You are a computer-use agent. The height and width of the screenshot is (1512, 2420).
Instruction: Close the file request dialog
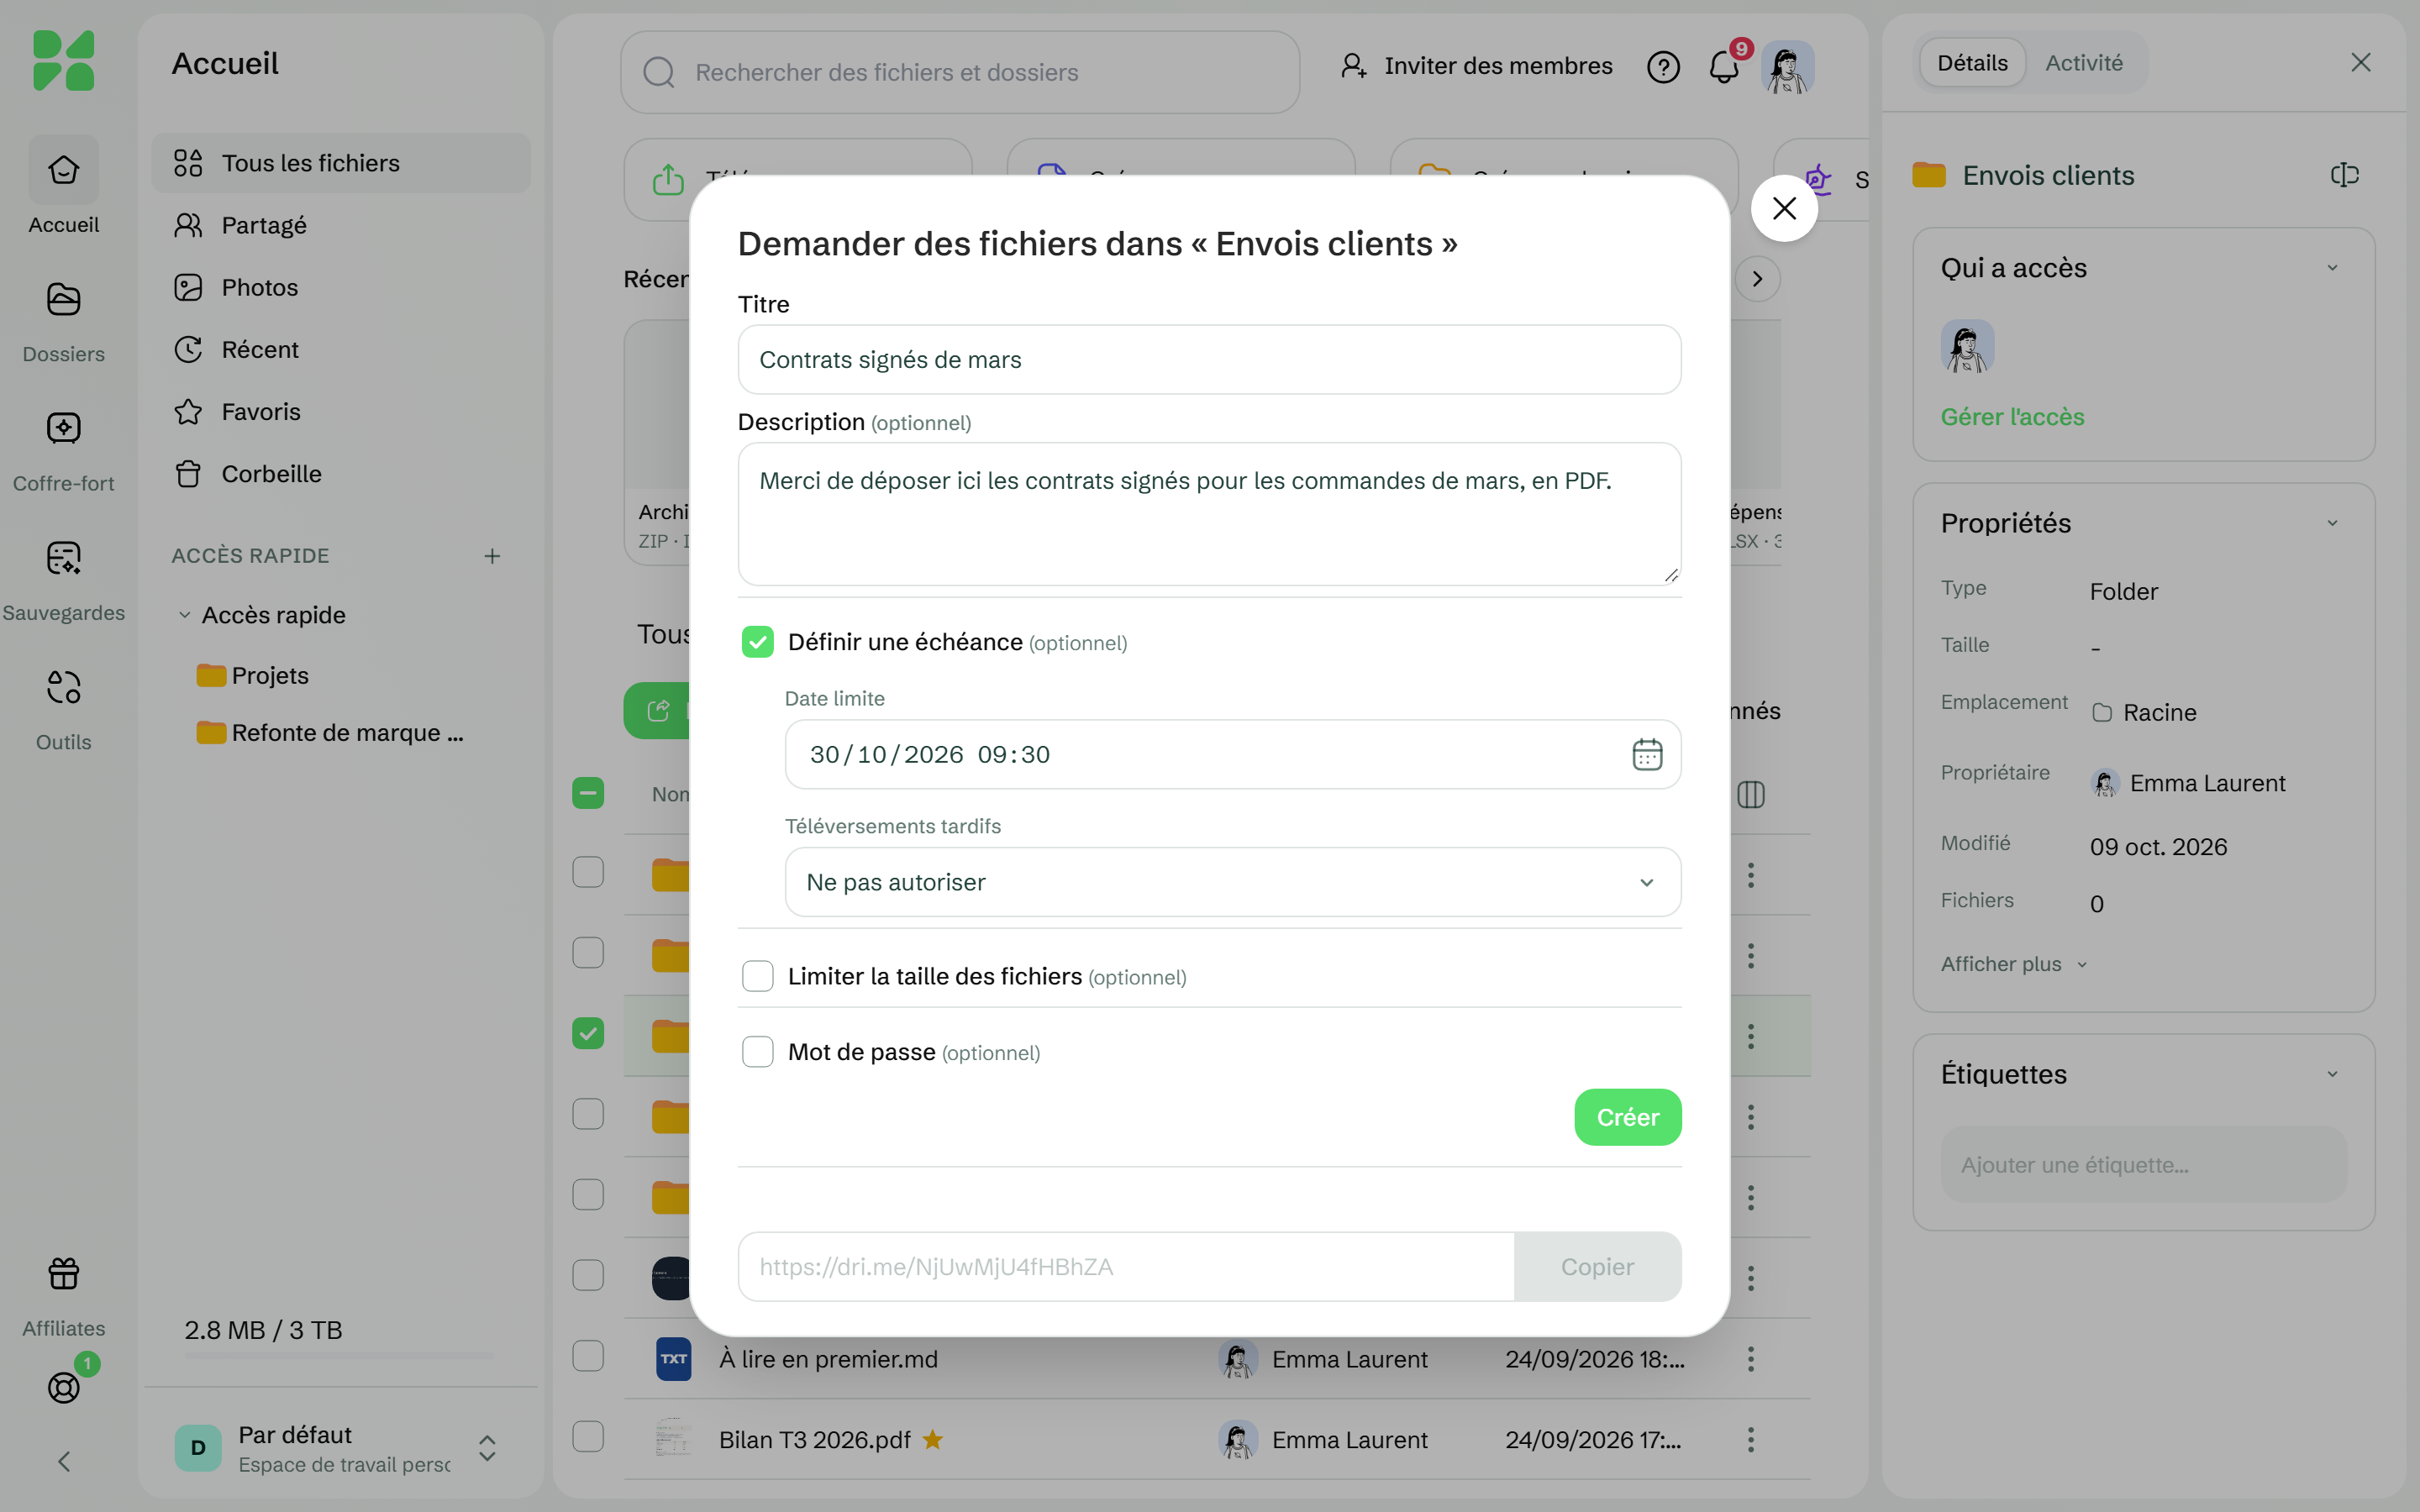pos(1784,208)
